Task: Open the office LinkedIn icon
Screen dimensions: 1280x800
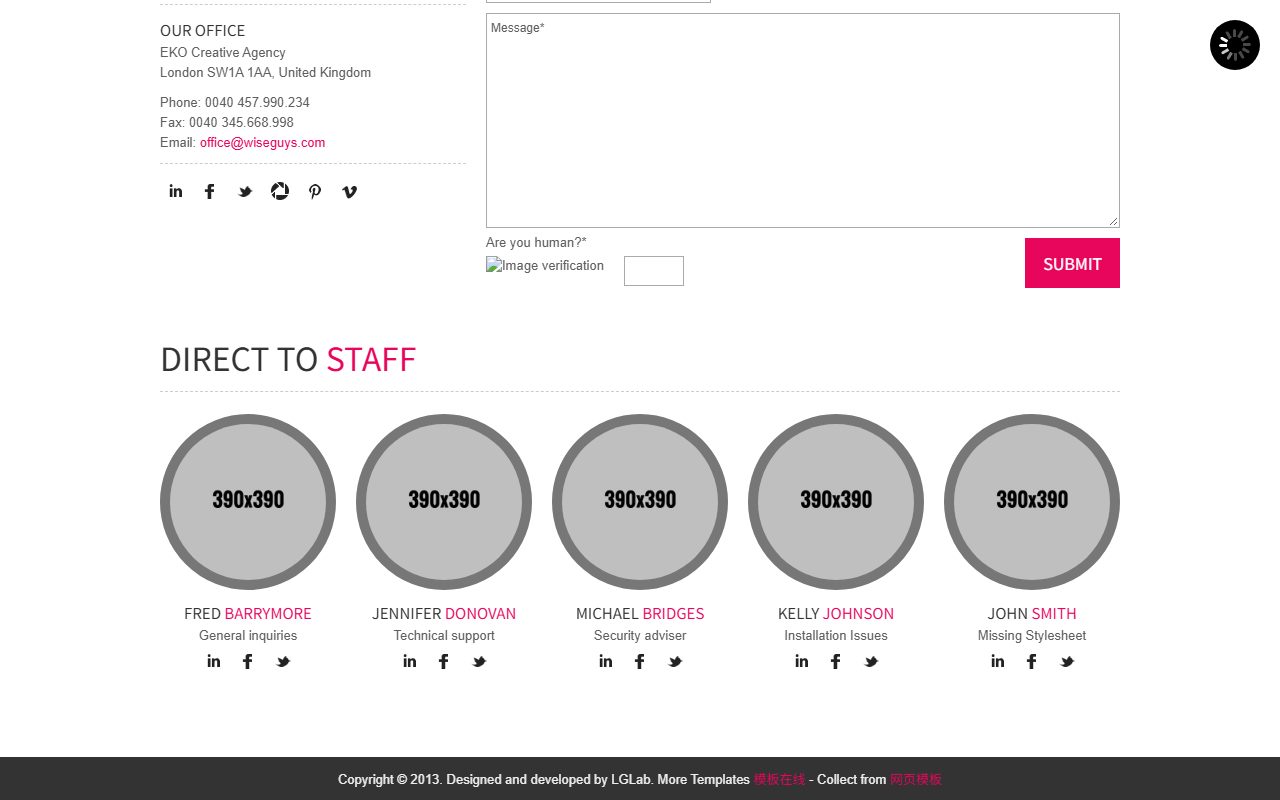Action: point(176,191)
